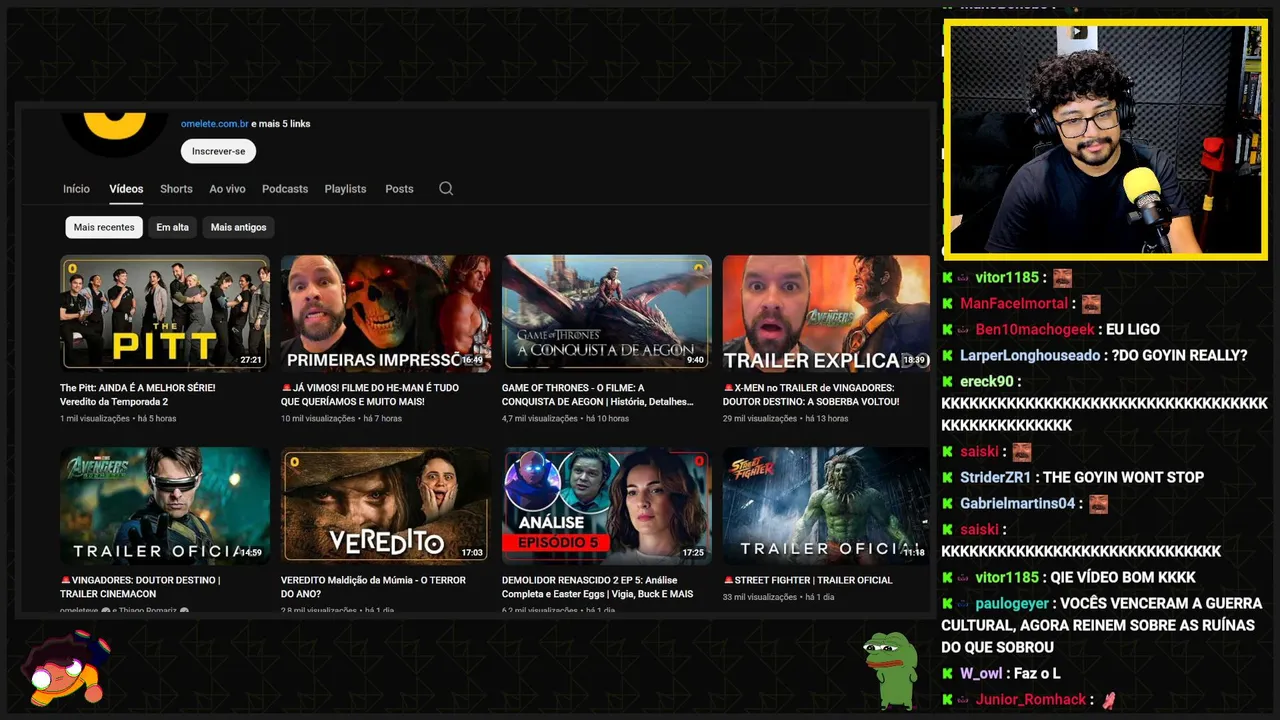Click chat username vitor1185 on the emote-only message
This screenshot has height=720, width=1280.
pos(1007,277)
